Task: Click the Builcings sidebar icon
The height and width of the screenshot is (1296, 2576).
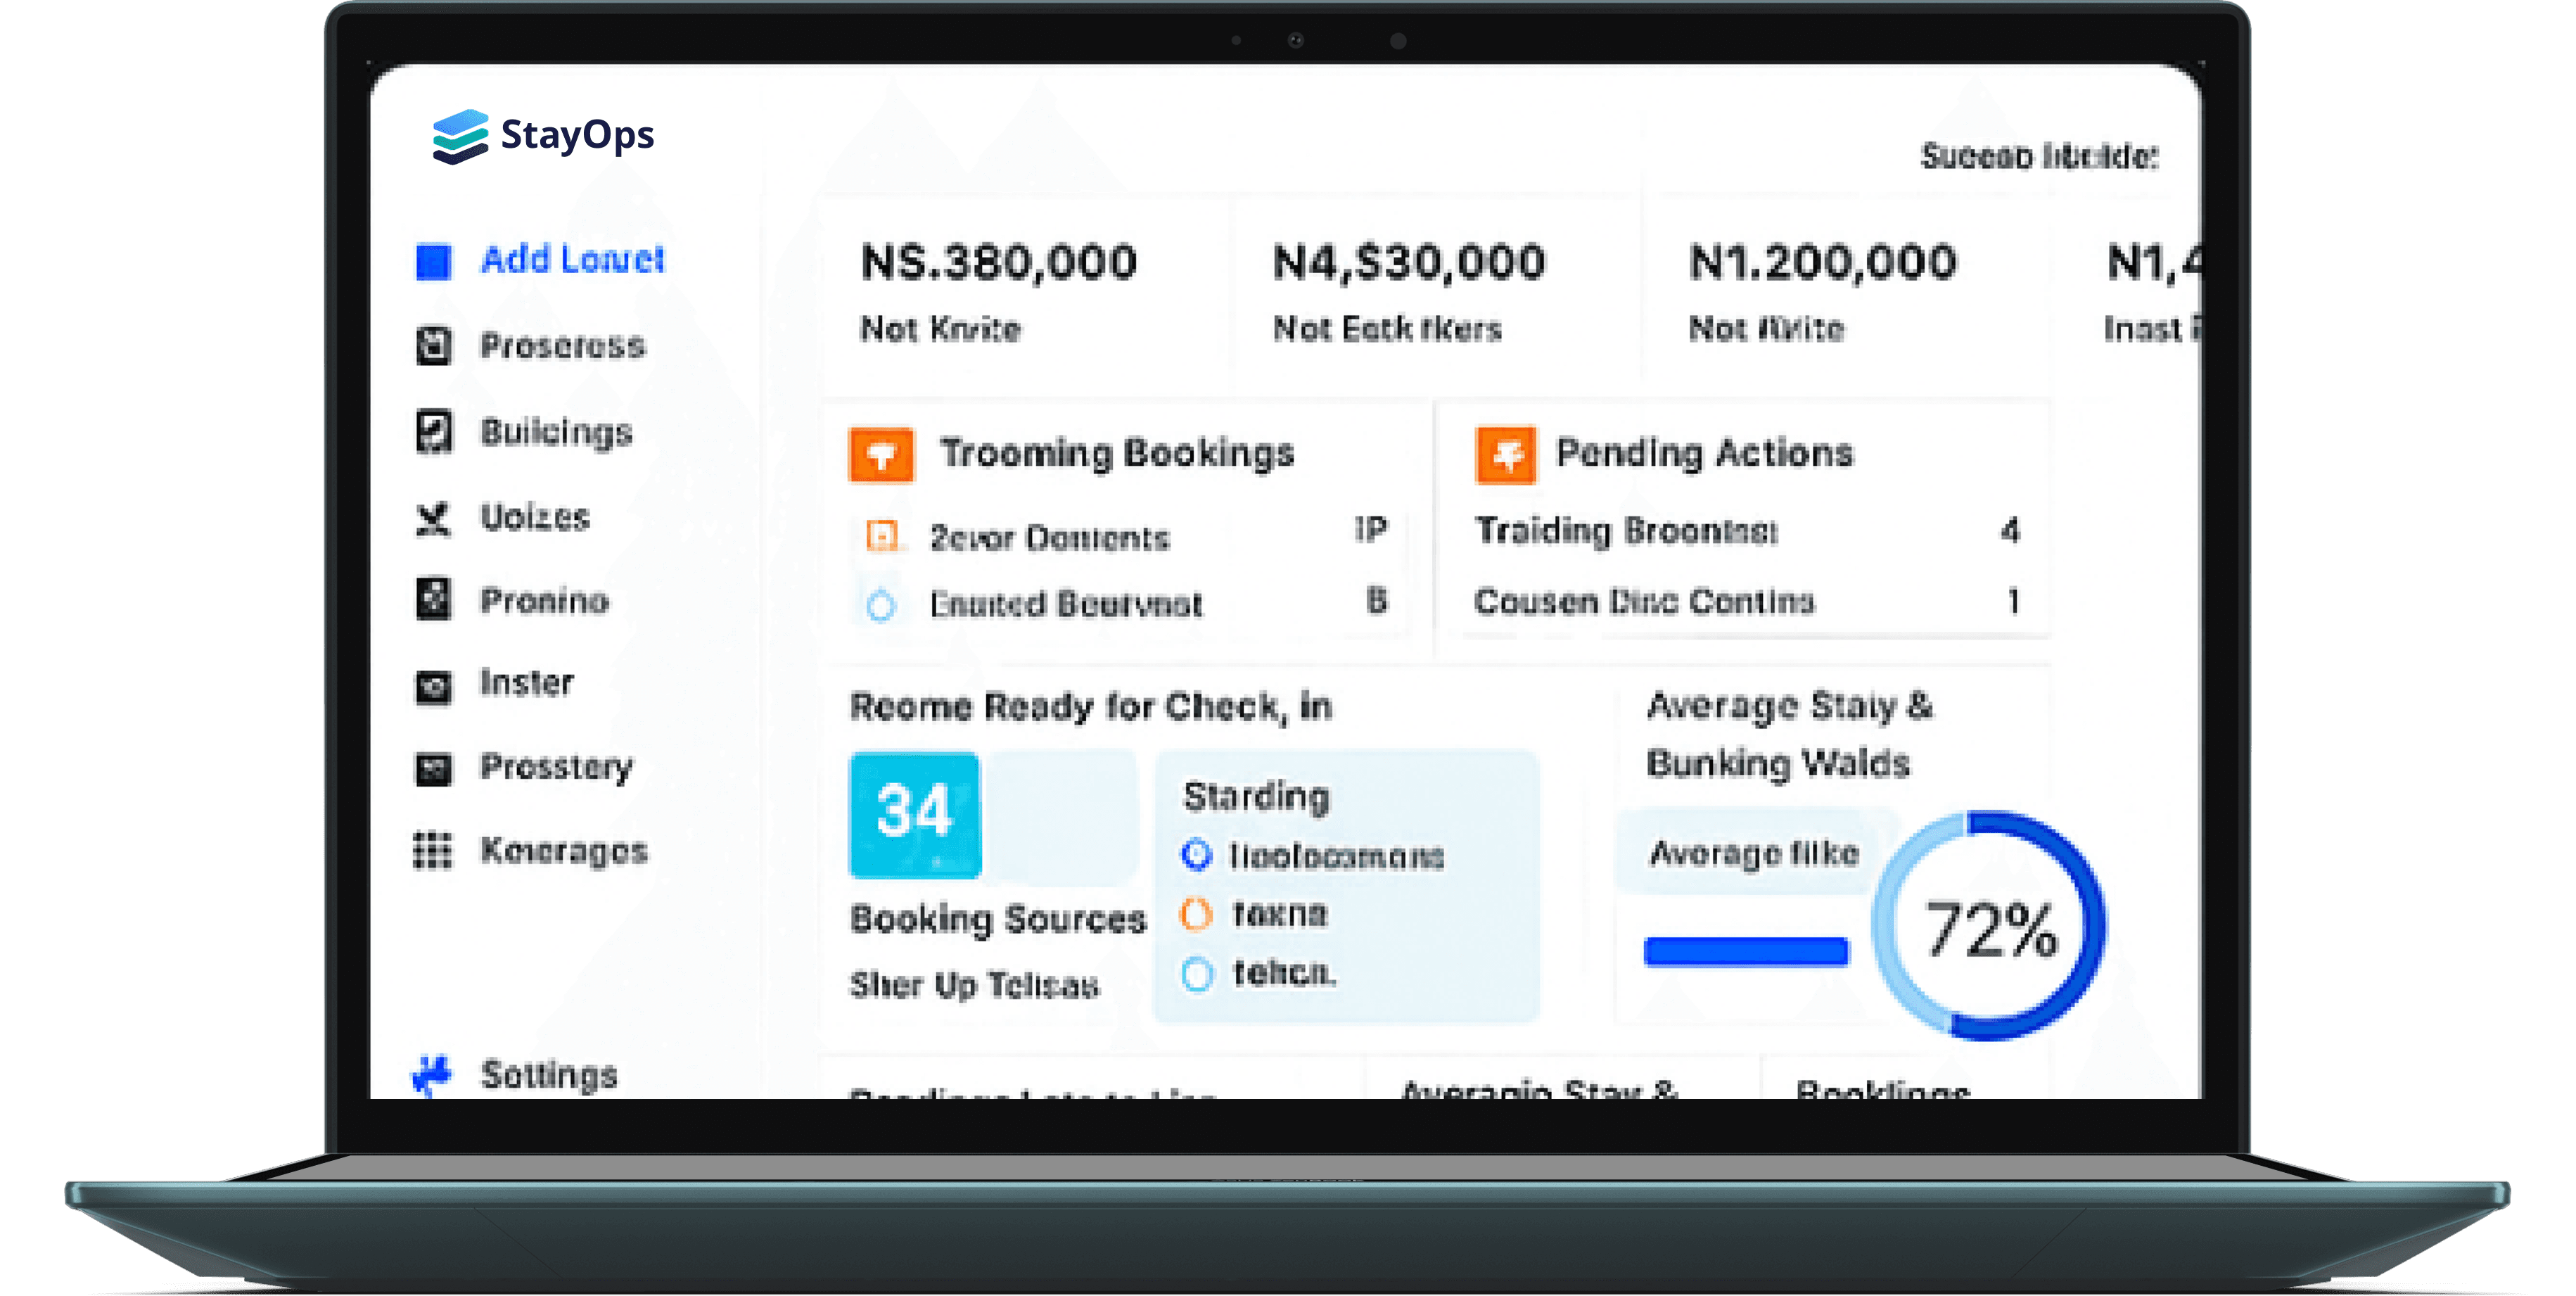Action: click(434, 432)
